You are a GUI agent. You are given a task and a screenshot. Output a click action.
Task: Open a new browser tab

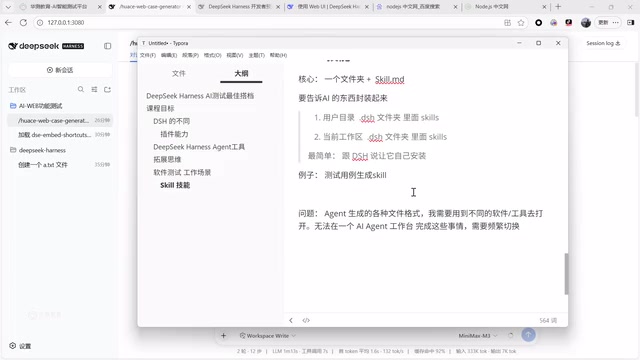558,7
